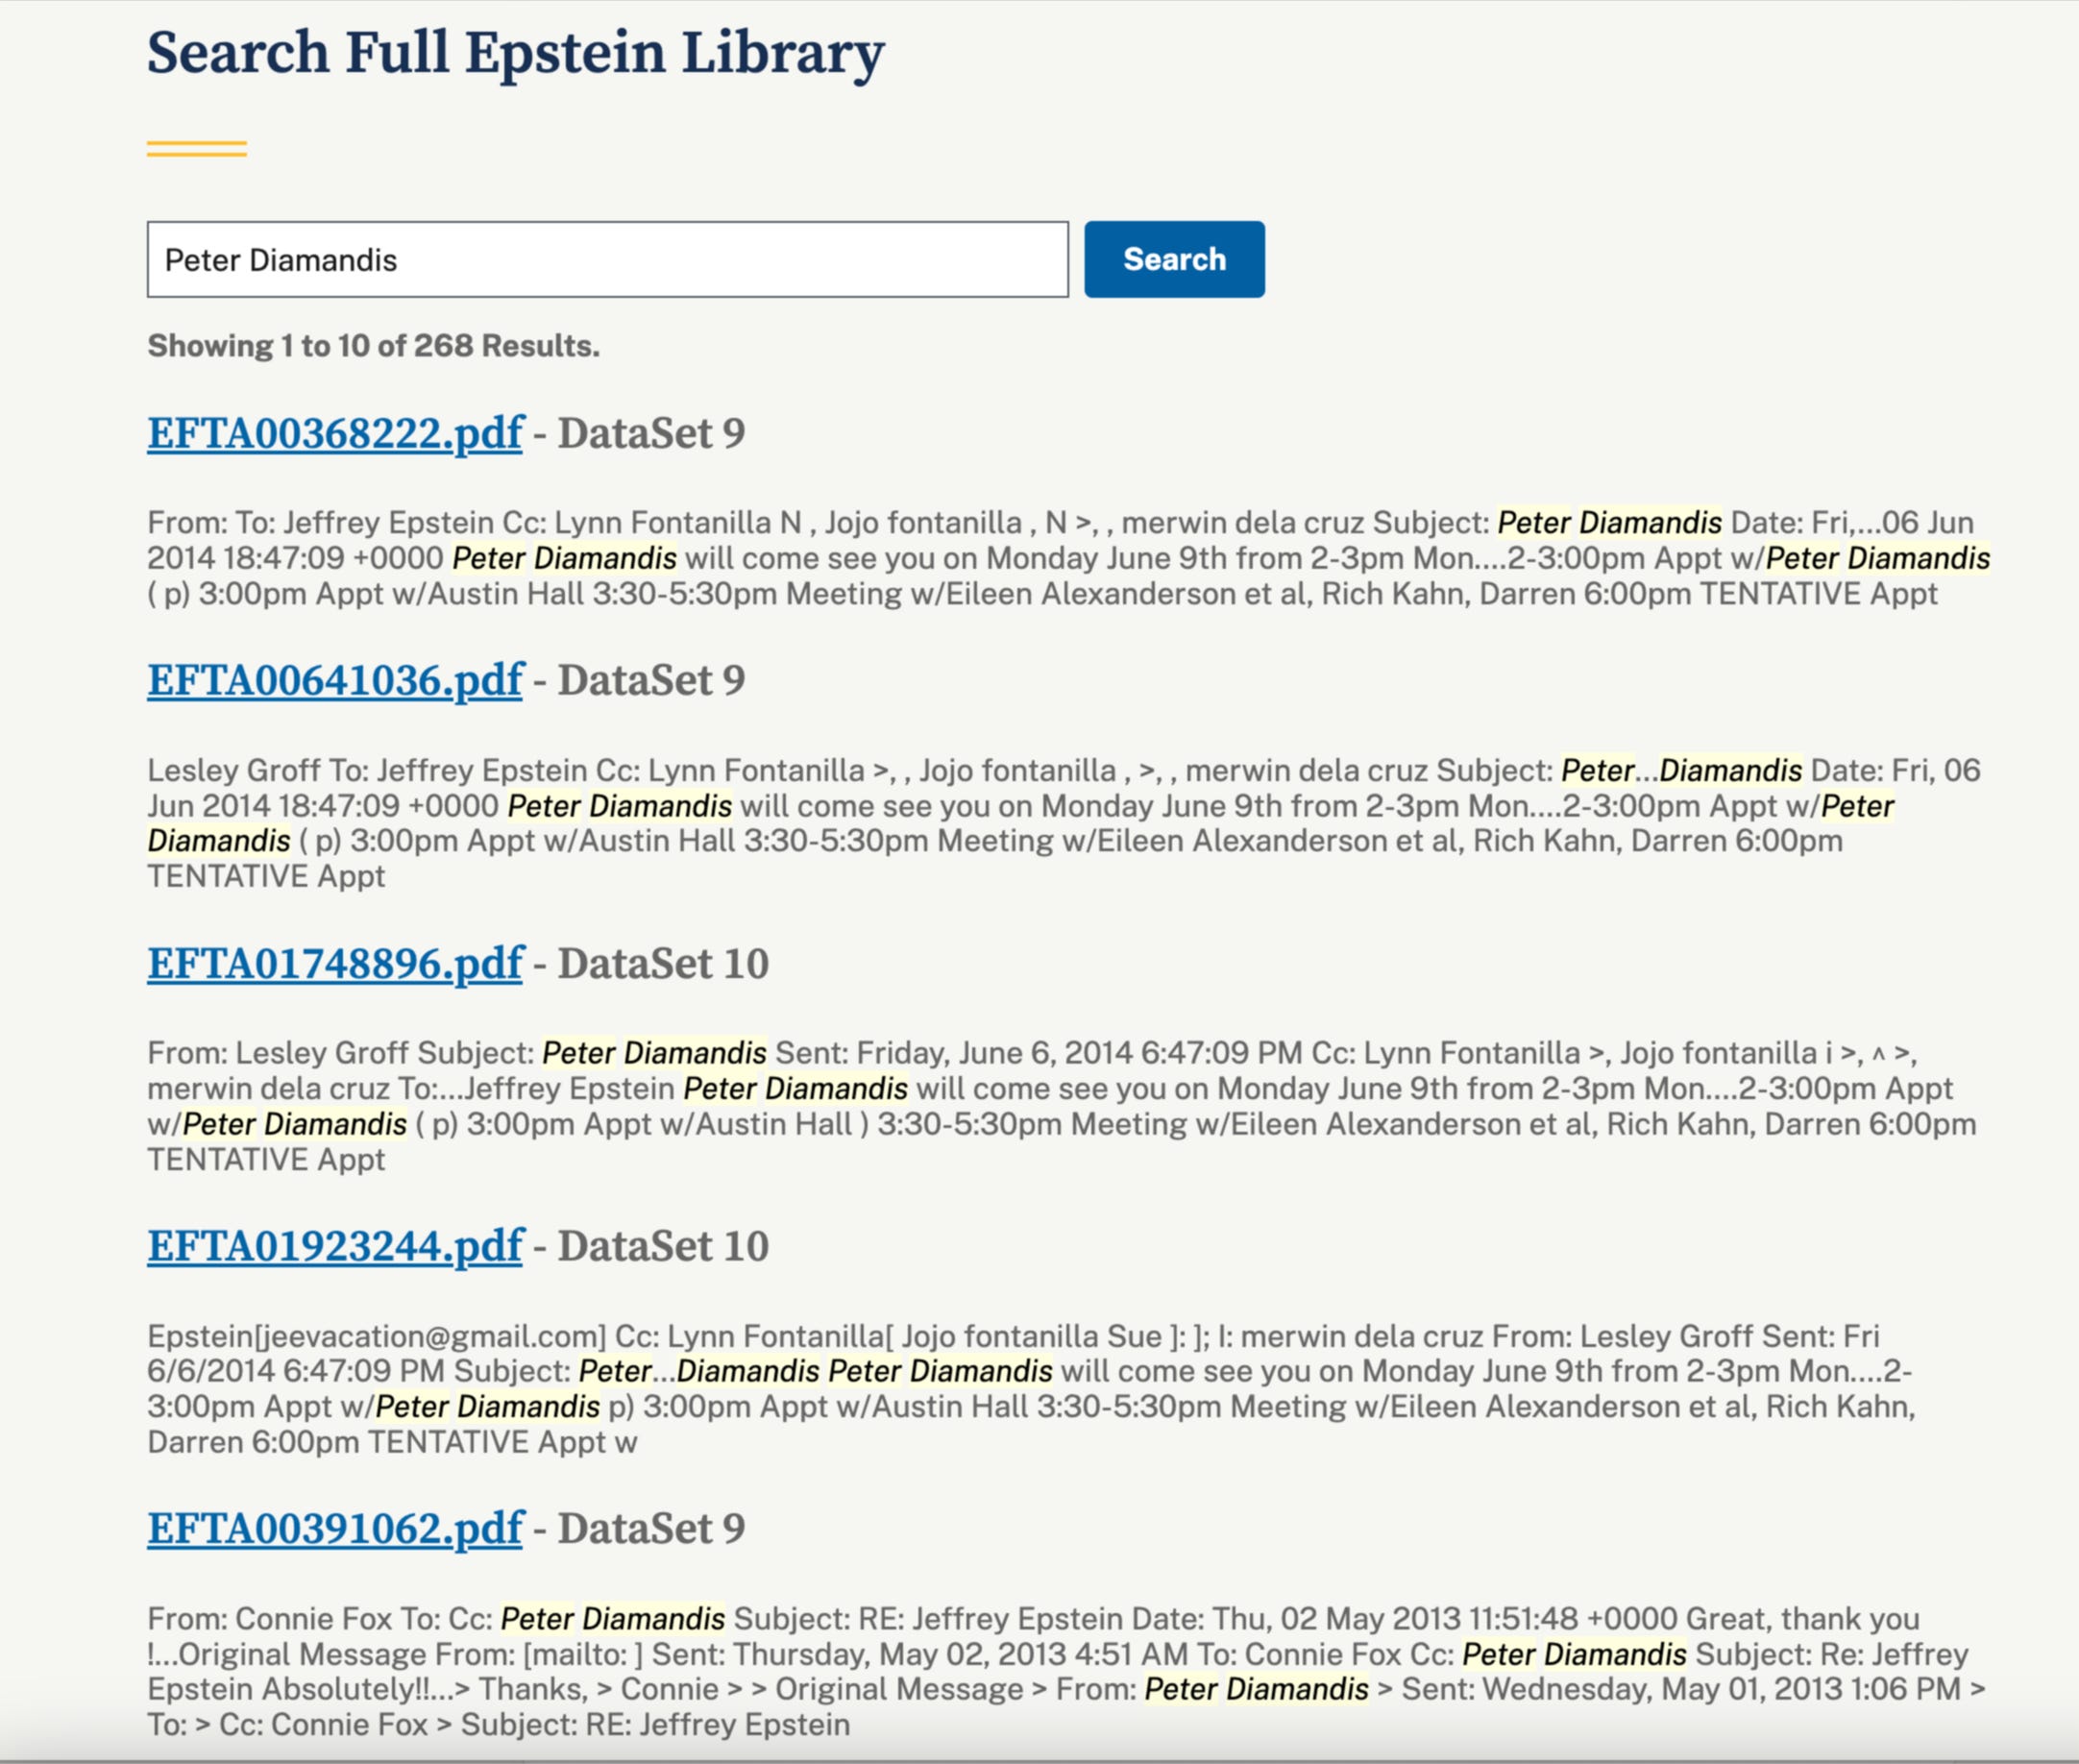The height and width of the screenshot is (1764, 2079).
Task: Open the EFTA01748896.pdf result link
Action: pyautogui.click(x=334, y=963)
